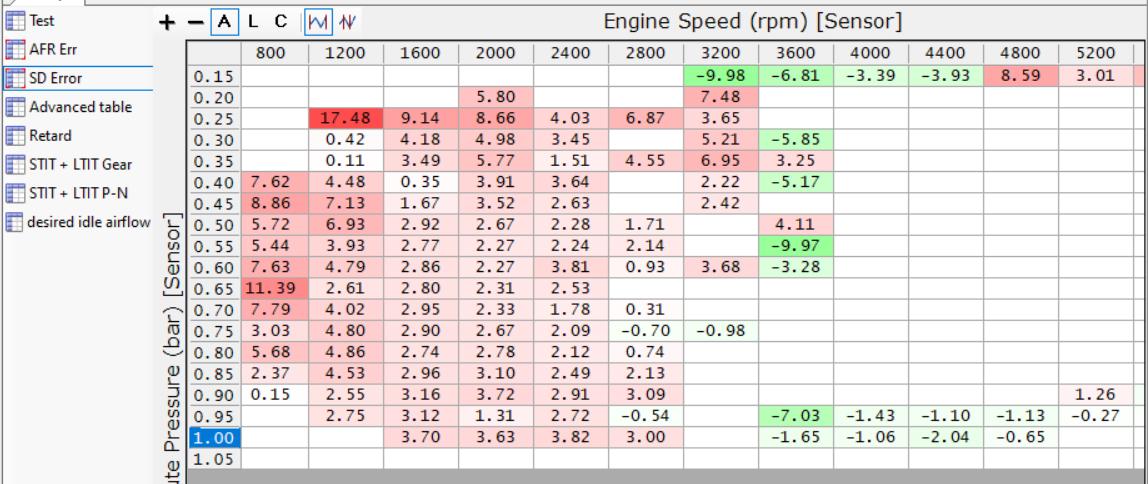Toggle the C mode button

pyautogui.click(x=281, y=22)
